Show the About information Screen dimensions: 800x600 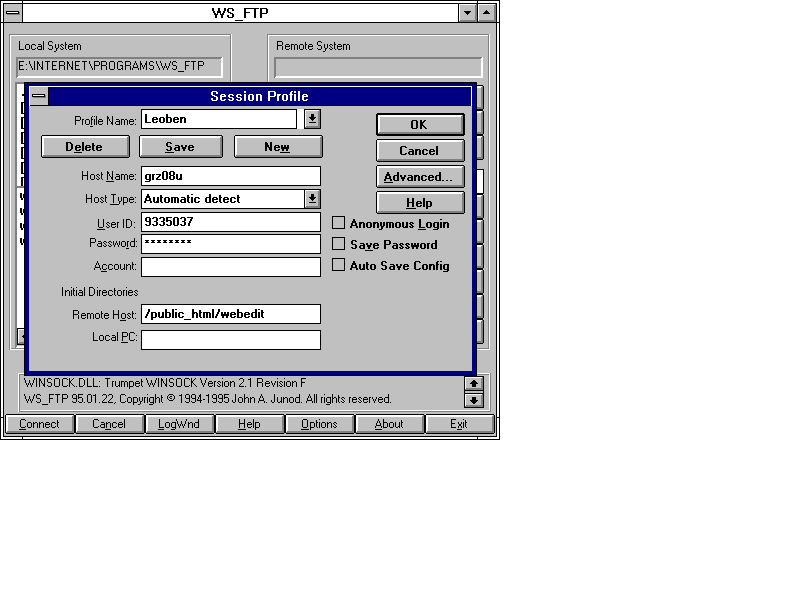pyautogui.click(x=389, y=424)
